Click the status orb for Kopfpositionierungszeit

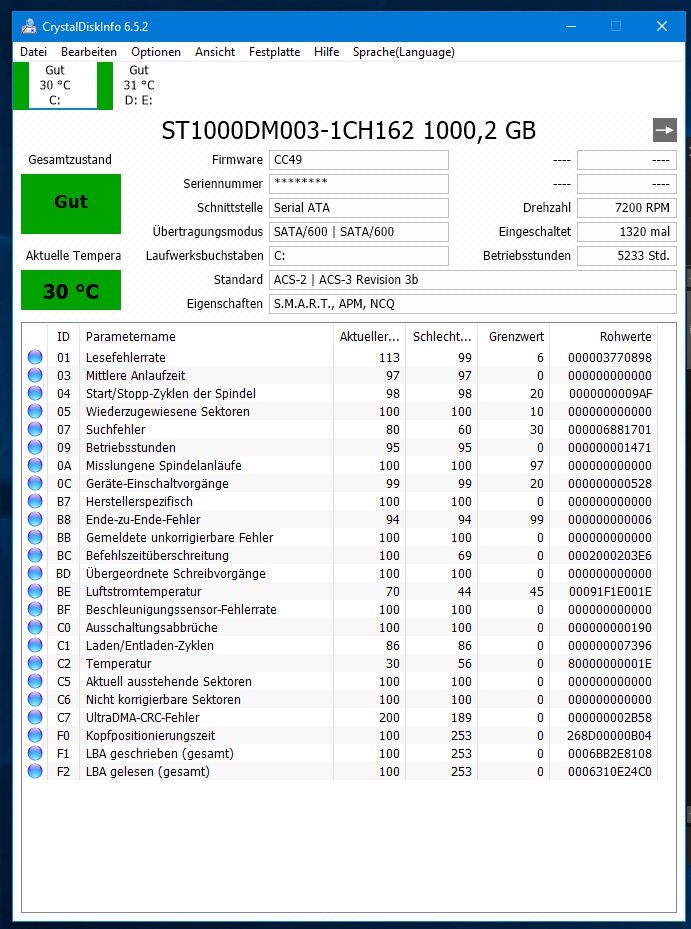[35, 735]
